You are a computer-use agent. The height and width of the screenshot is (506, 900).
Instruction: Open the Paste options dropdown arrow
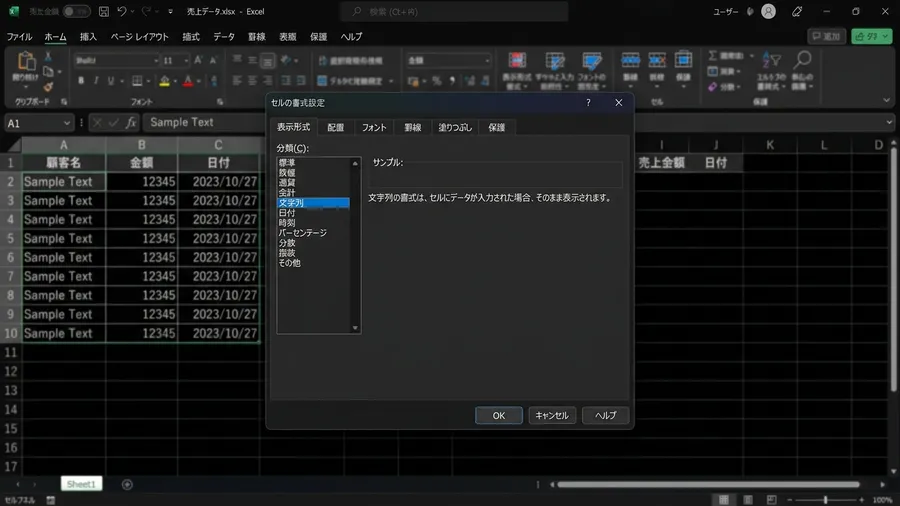click(26, 87)
